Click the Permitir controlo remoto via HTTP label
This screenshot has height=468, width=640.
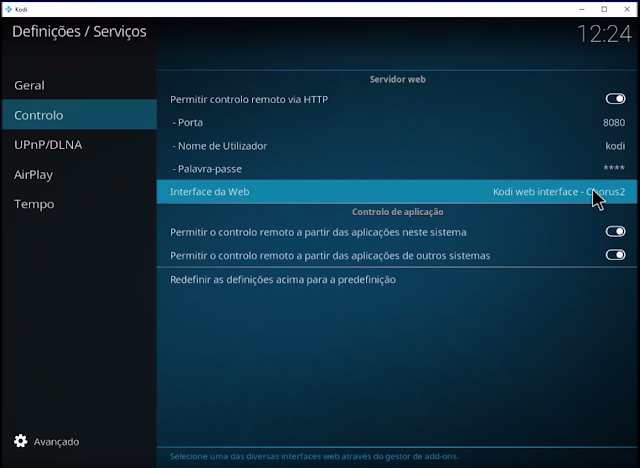249,99
